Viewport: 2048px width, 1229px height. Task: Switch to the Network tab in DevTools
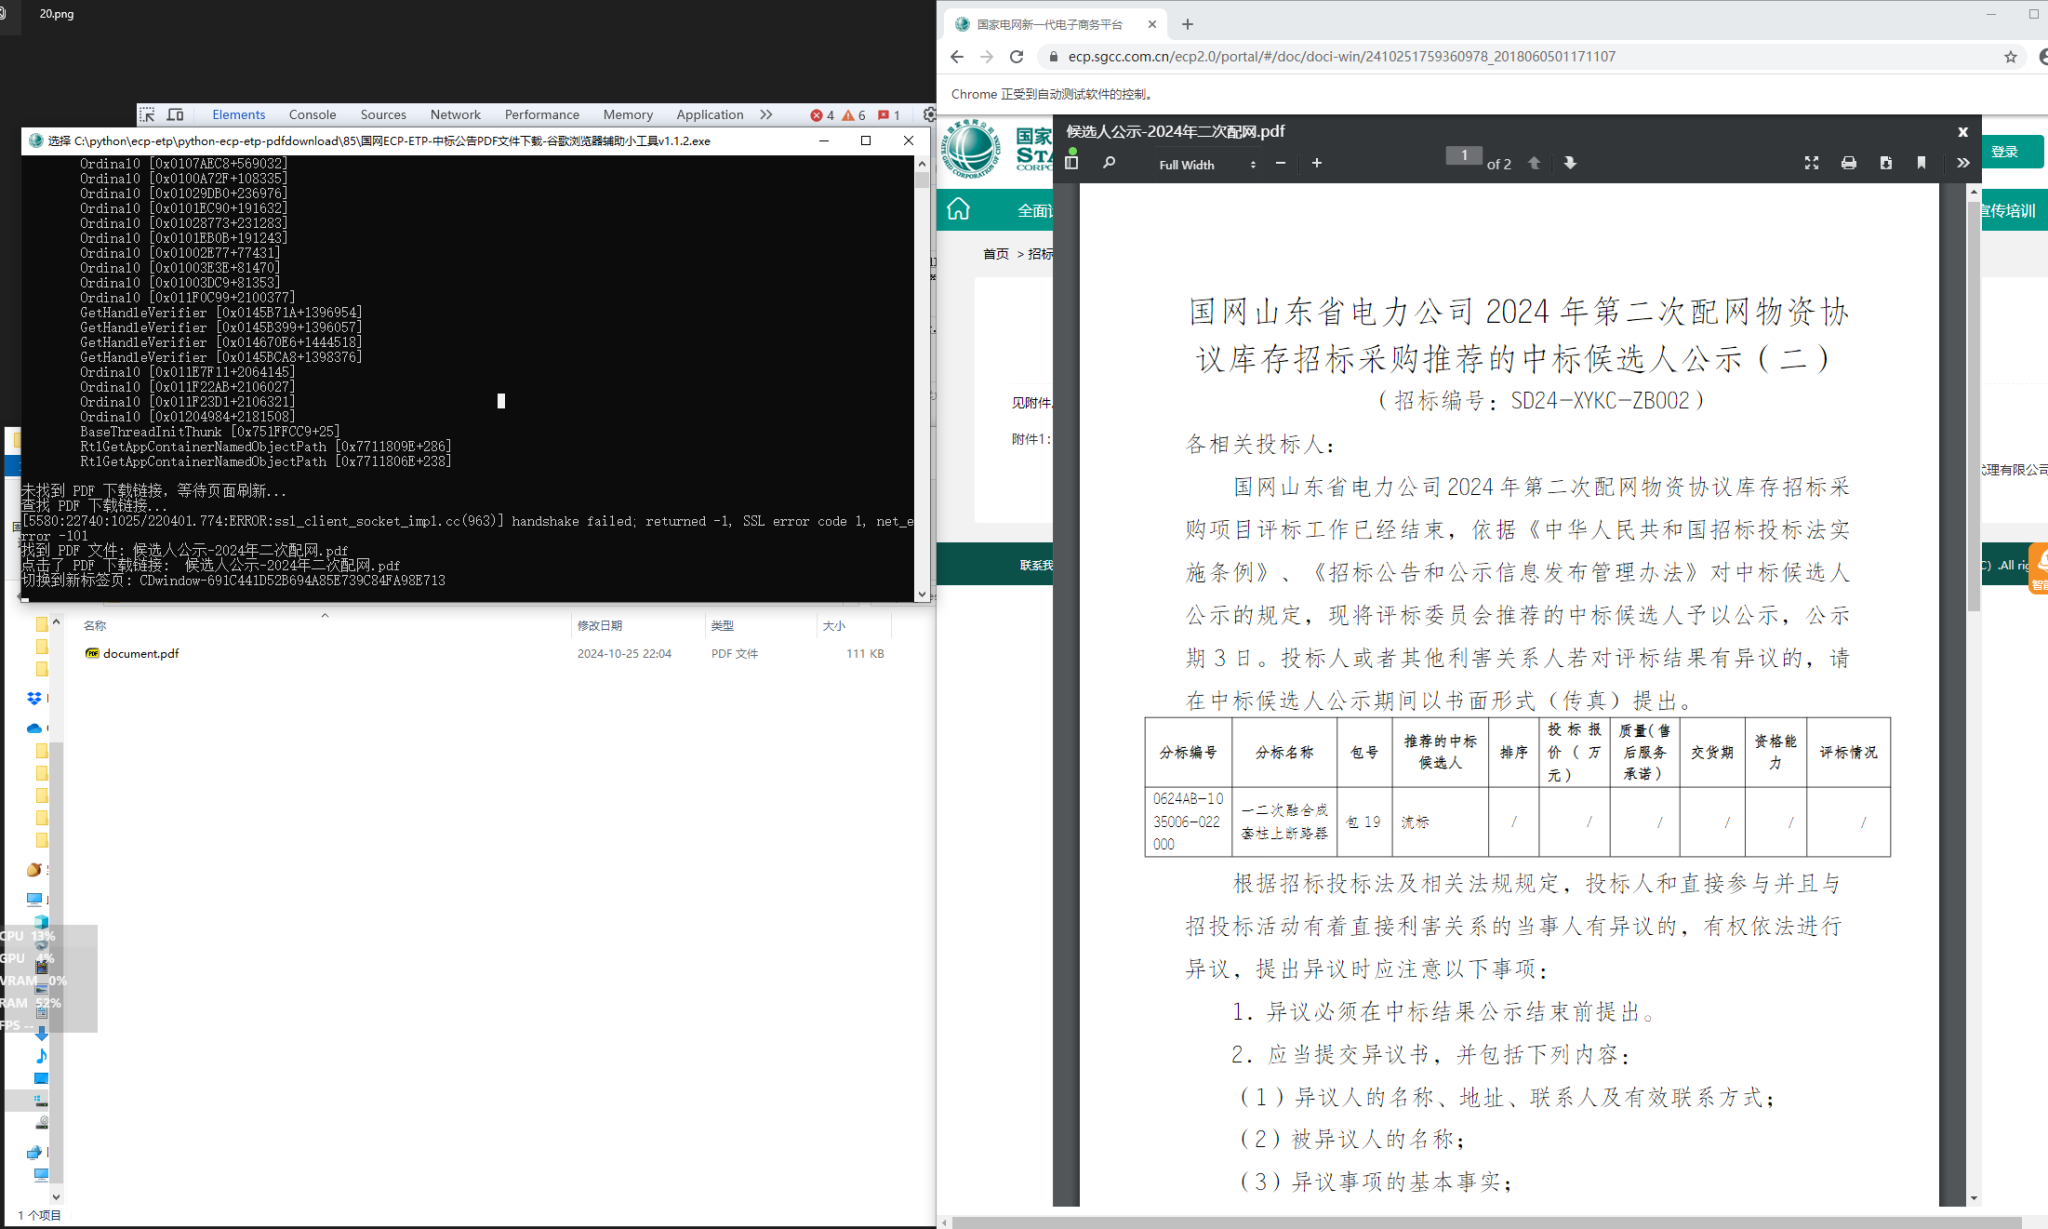click(x=456, y=114)
